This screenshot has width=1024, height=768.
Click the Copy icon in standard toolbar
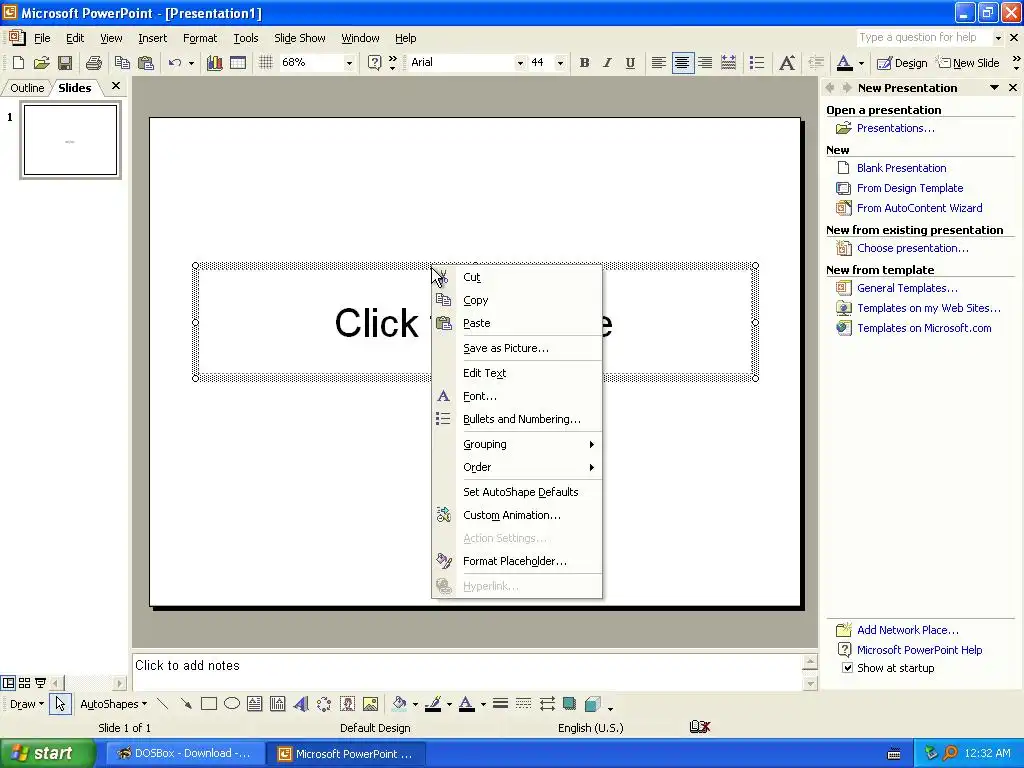(122, 63)
